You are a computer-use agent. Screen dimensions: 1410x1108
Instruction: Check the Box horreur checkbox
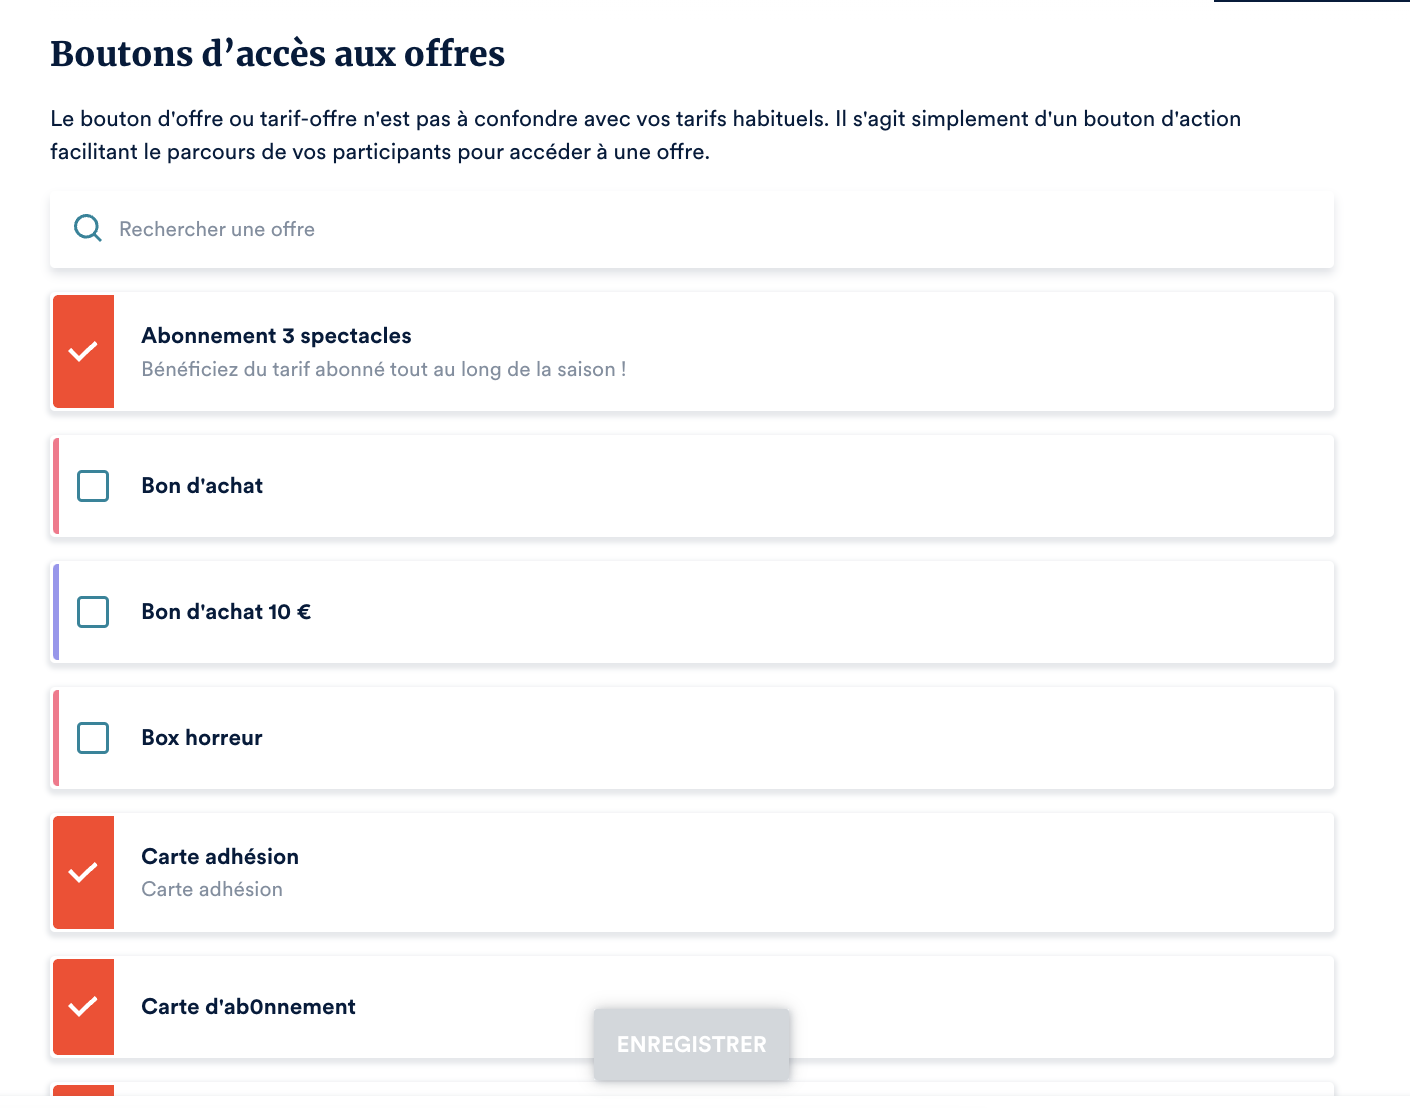93,738
